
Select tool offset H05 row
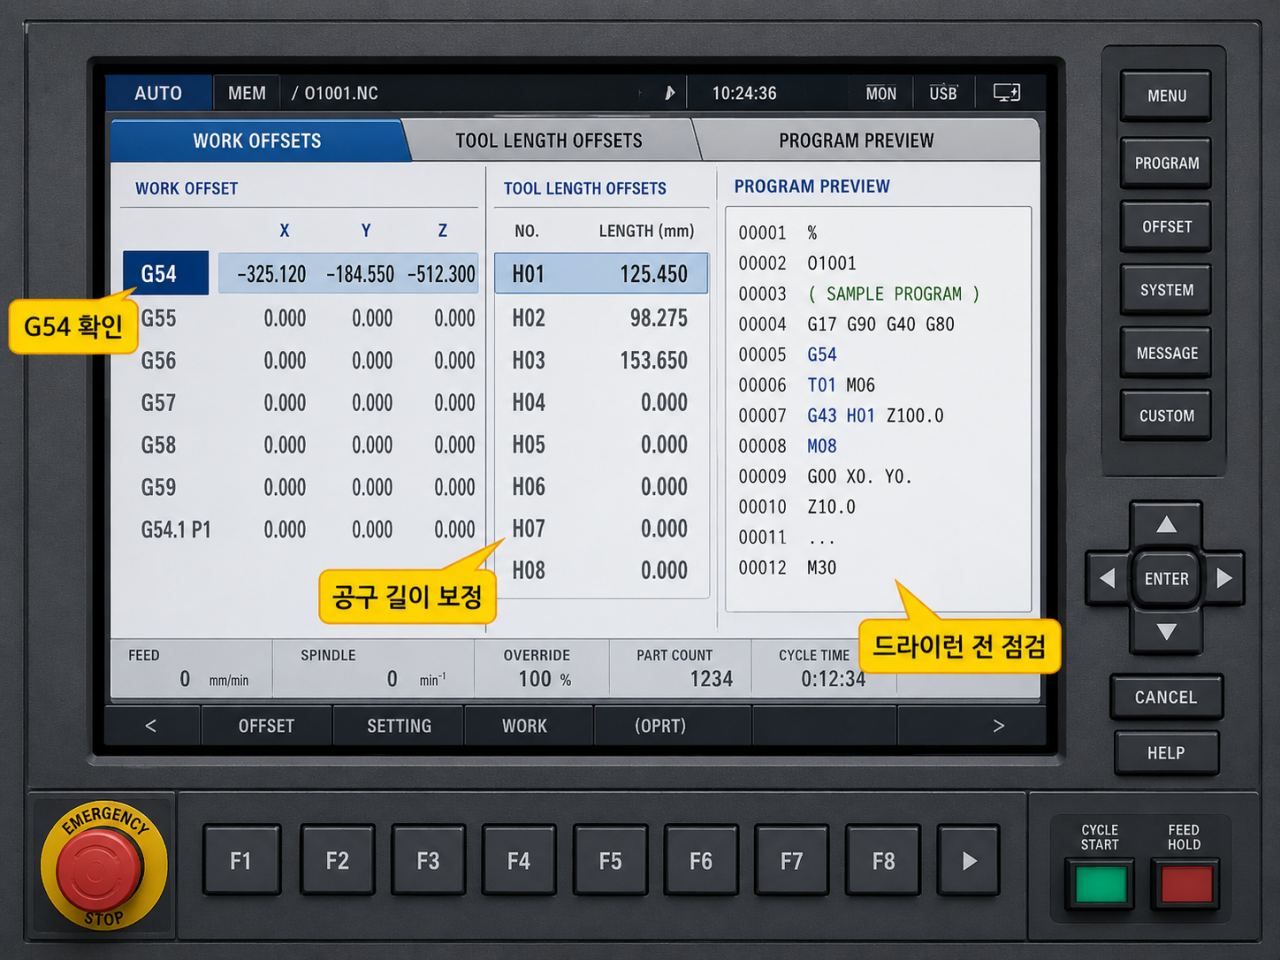[601, 445]
